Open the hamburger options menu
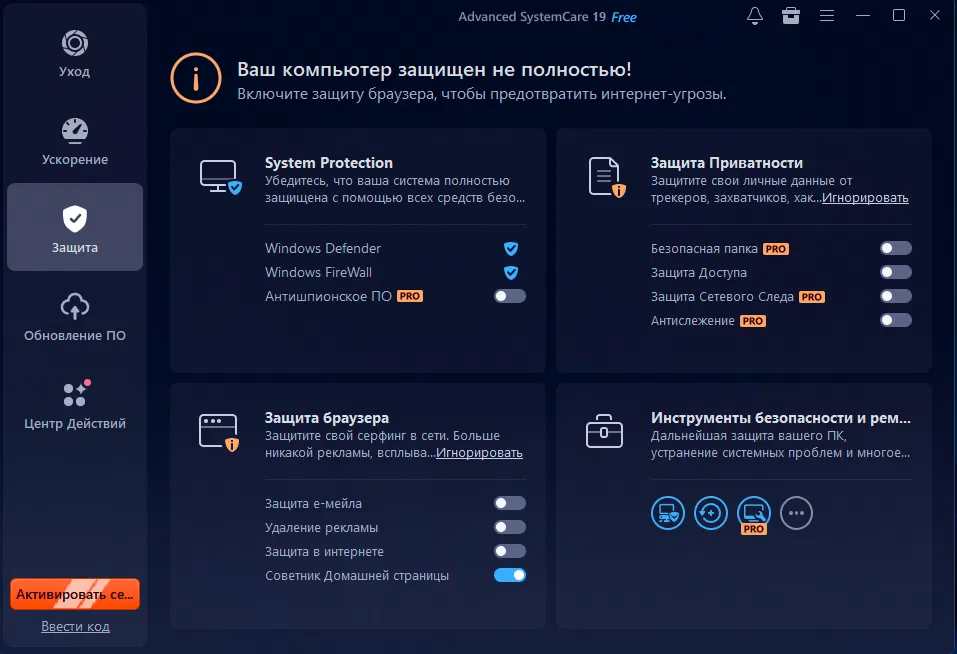Screen dimensions: 957x654 [826, 16]
